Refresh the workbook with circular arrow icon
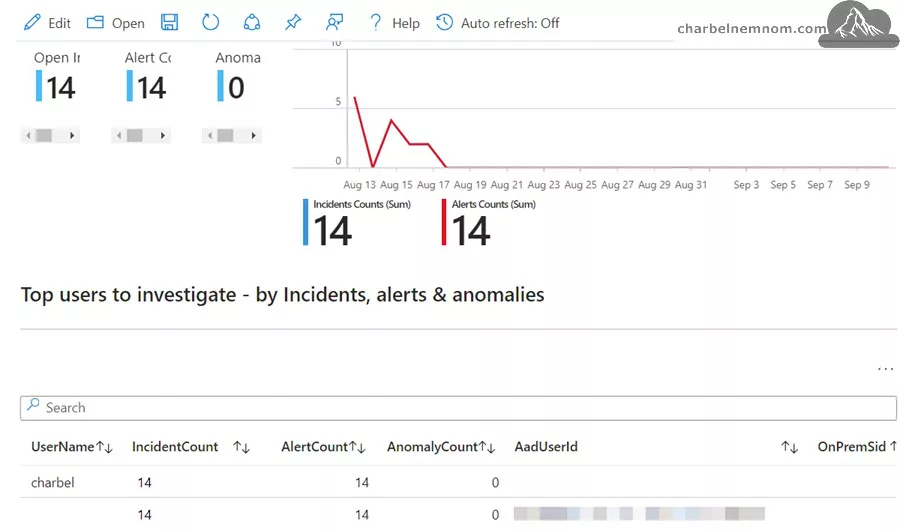Viewport: 900px width, 530px height. pos(211,22)
